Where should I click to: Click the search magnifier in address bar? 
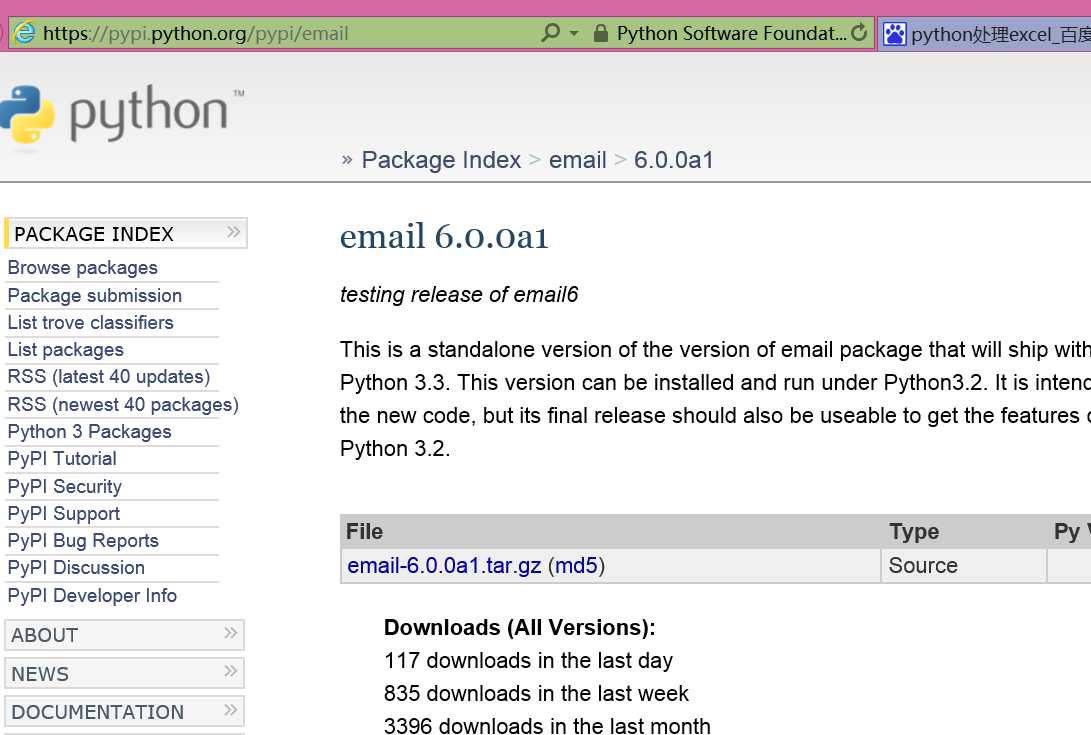pyautogui.click(x=550, y=33)
